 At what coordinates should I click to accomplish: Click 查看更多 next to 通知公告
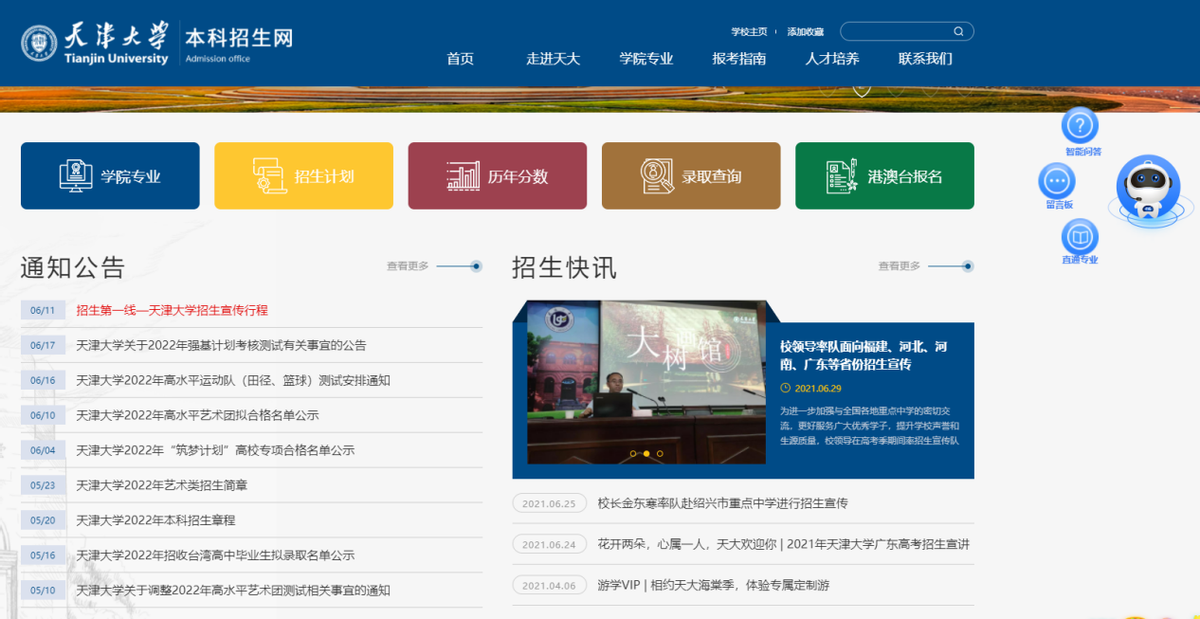[408, 266]
